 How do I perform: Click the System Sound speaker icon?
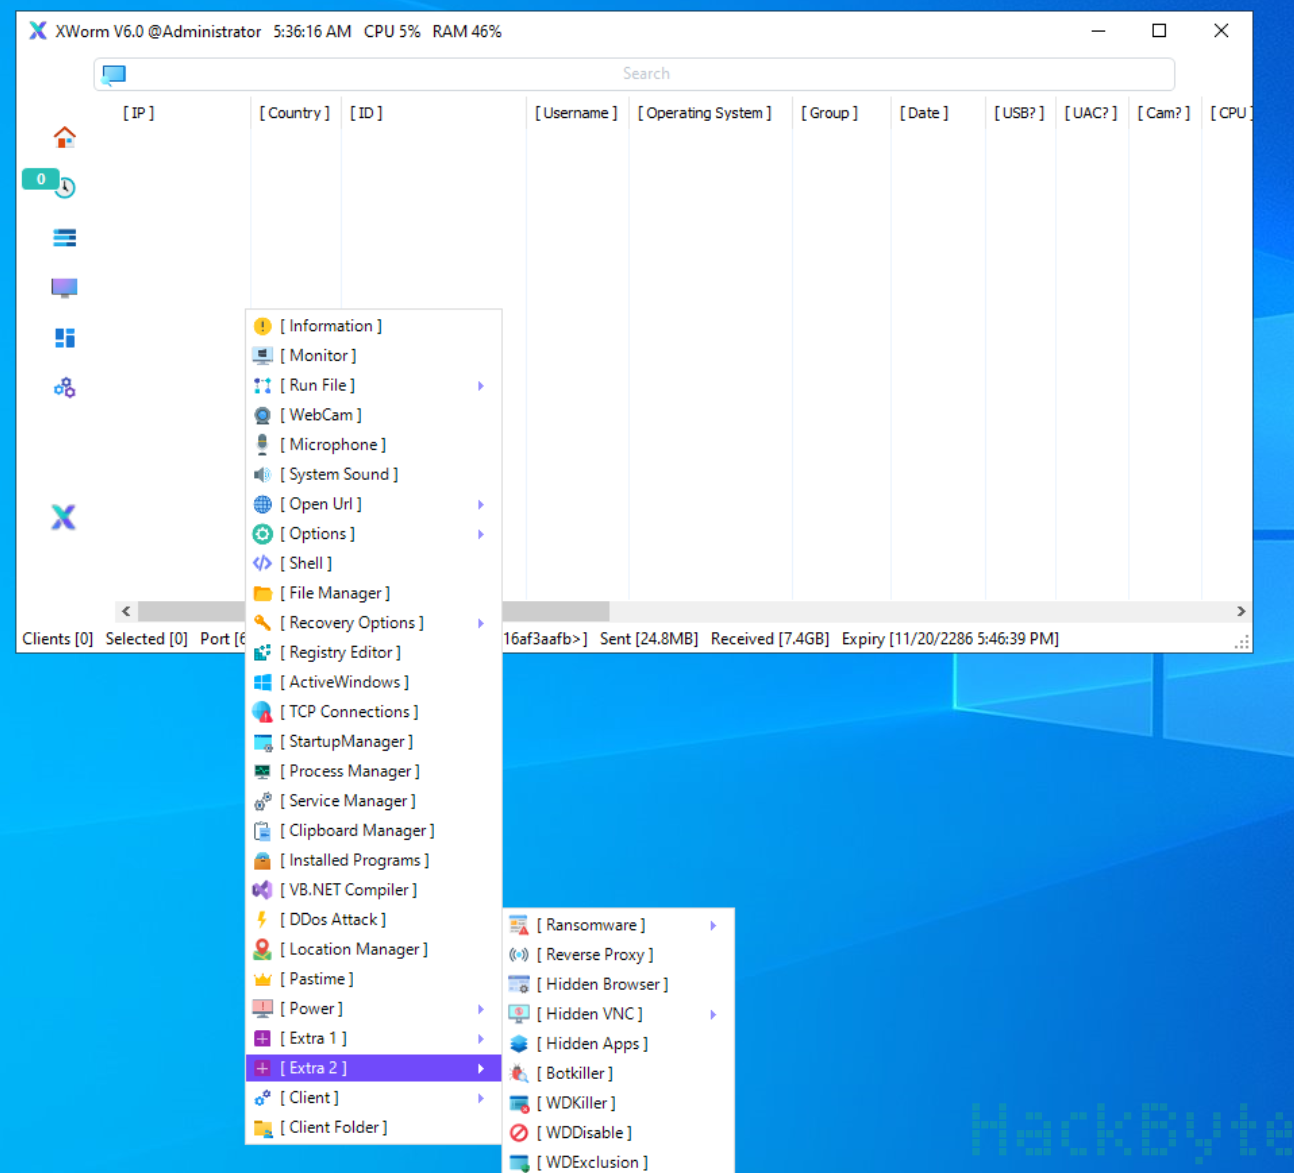pyautogui.click(x=262, y=474)
